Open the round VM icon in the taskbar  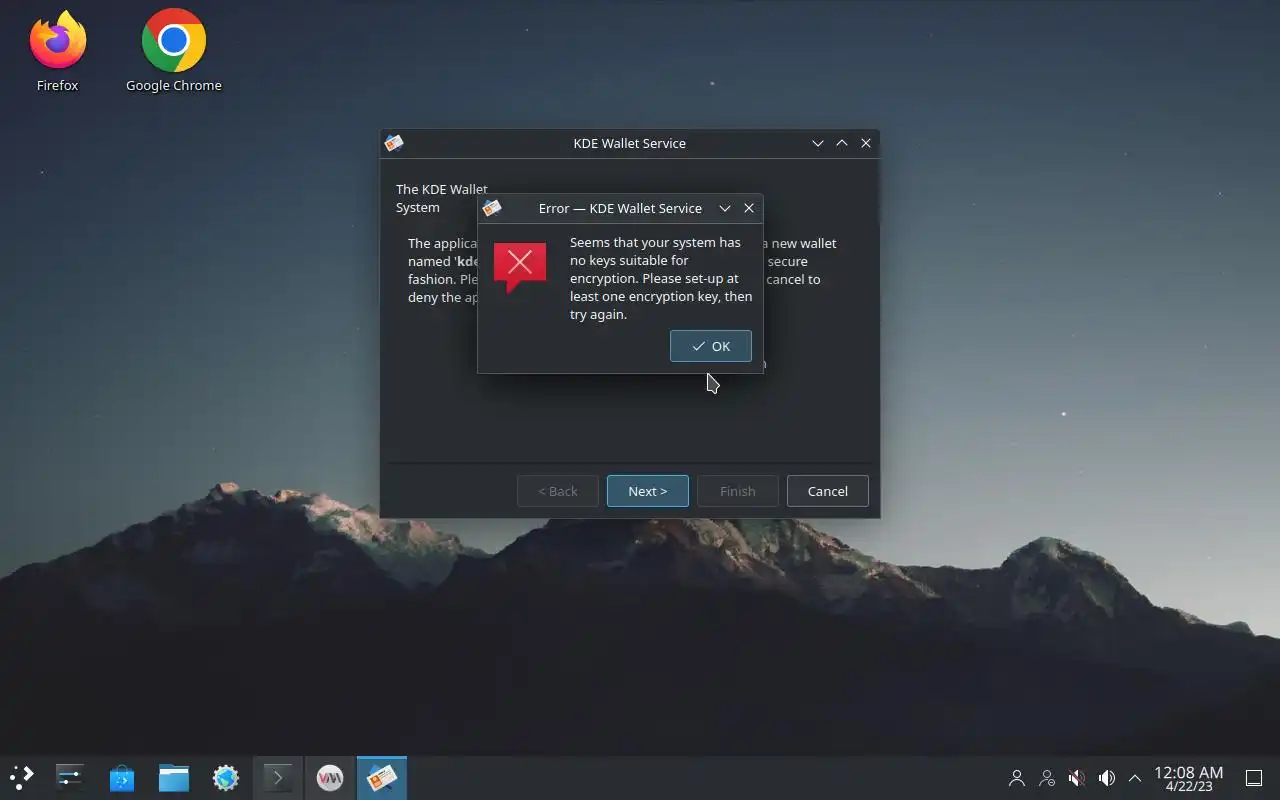pyautogui.click(x=330, y=777)
